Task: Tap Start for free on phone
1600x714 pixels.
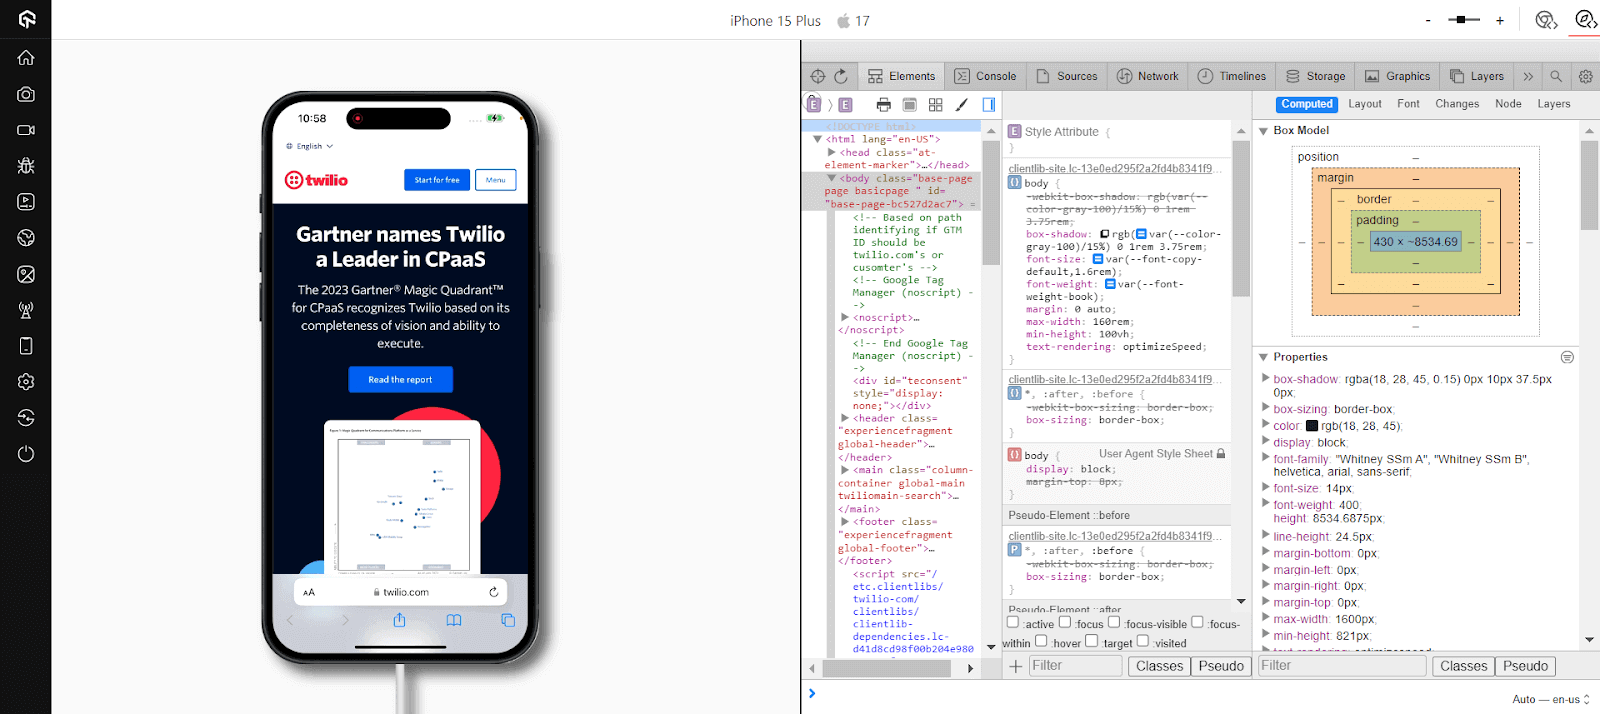Action: [x=437, y=180]
